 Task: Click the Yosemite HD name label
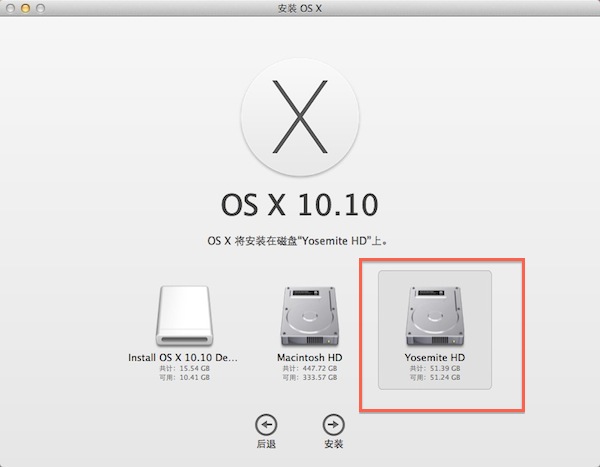pos(435,358)
